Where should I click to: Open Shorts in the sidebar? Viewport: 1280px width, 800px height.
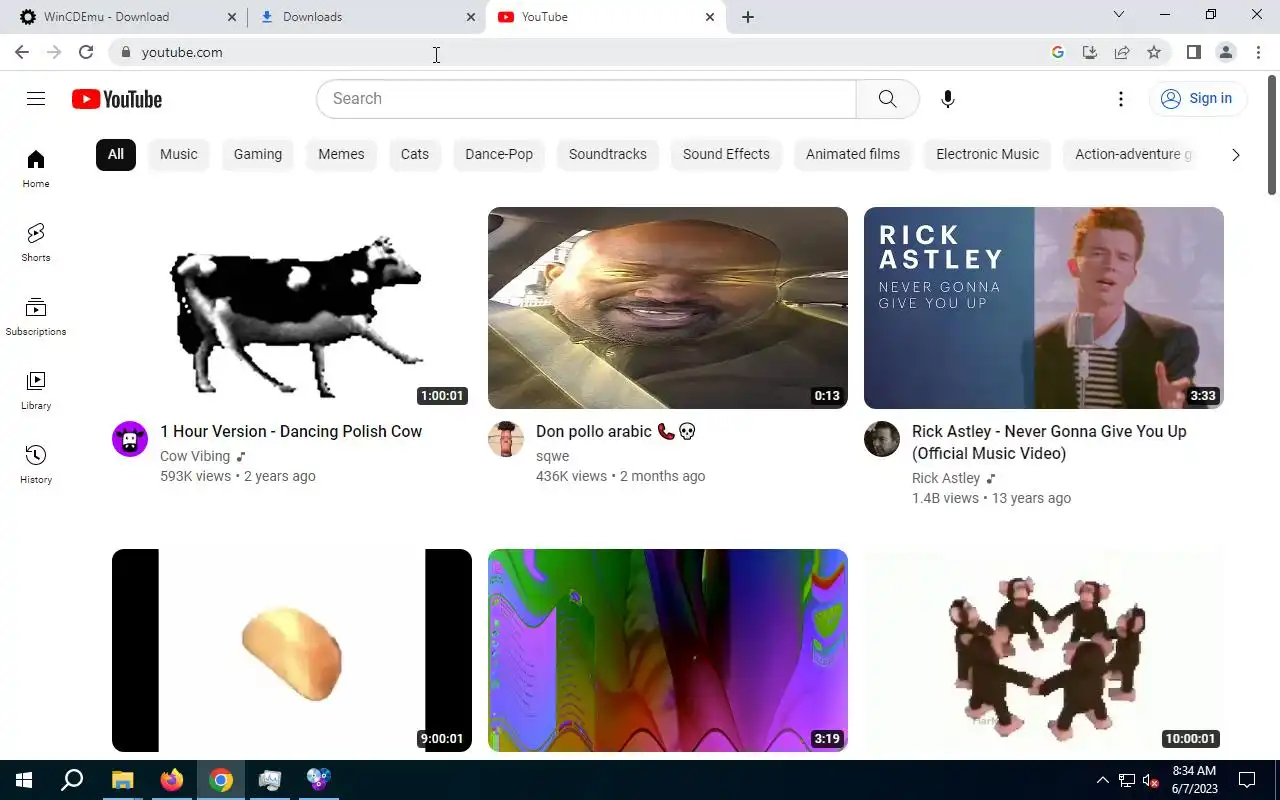click(x=36, y=243)
